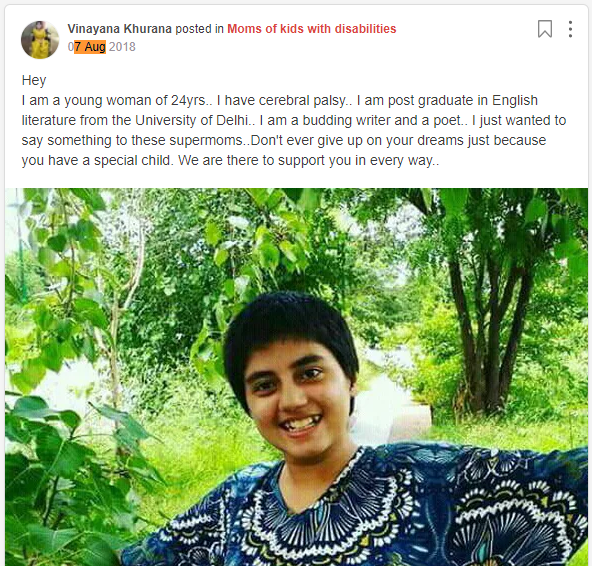Open the three-dot post options menu
This screenshot has width=592, height=566.
click(x=570, y=29)
